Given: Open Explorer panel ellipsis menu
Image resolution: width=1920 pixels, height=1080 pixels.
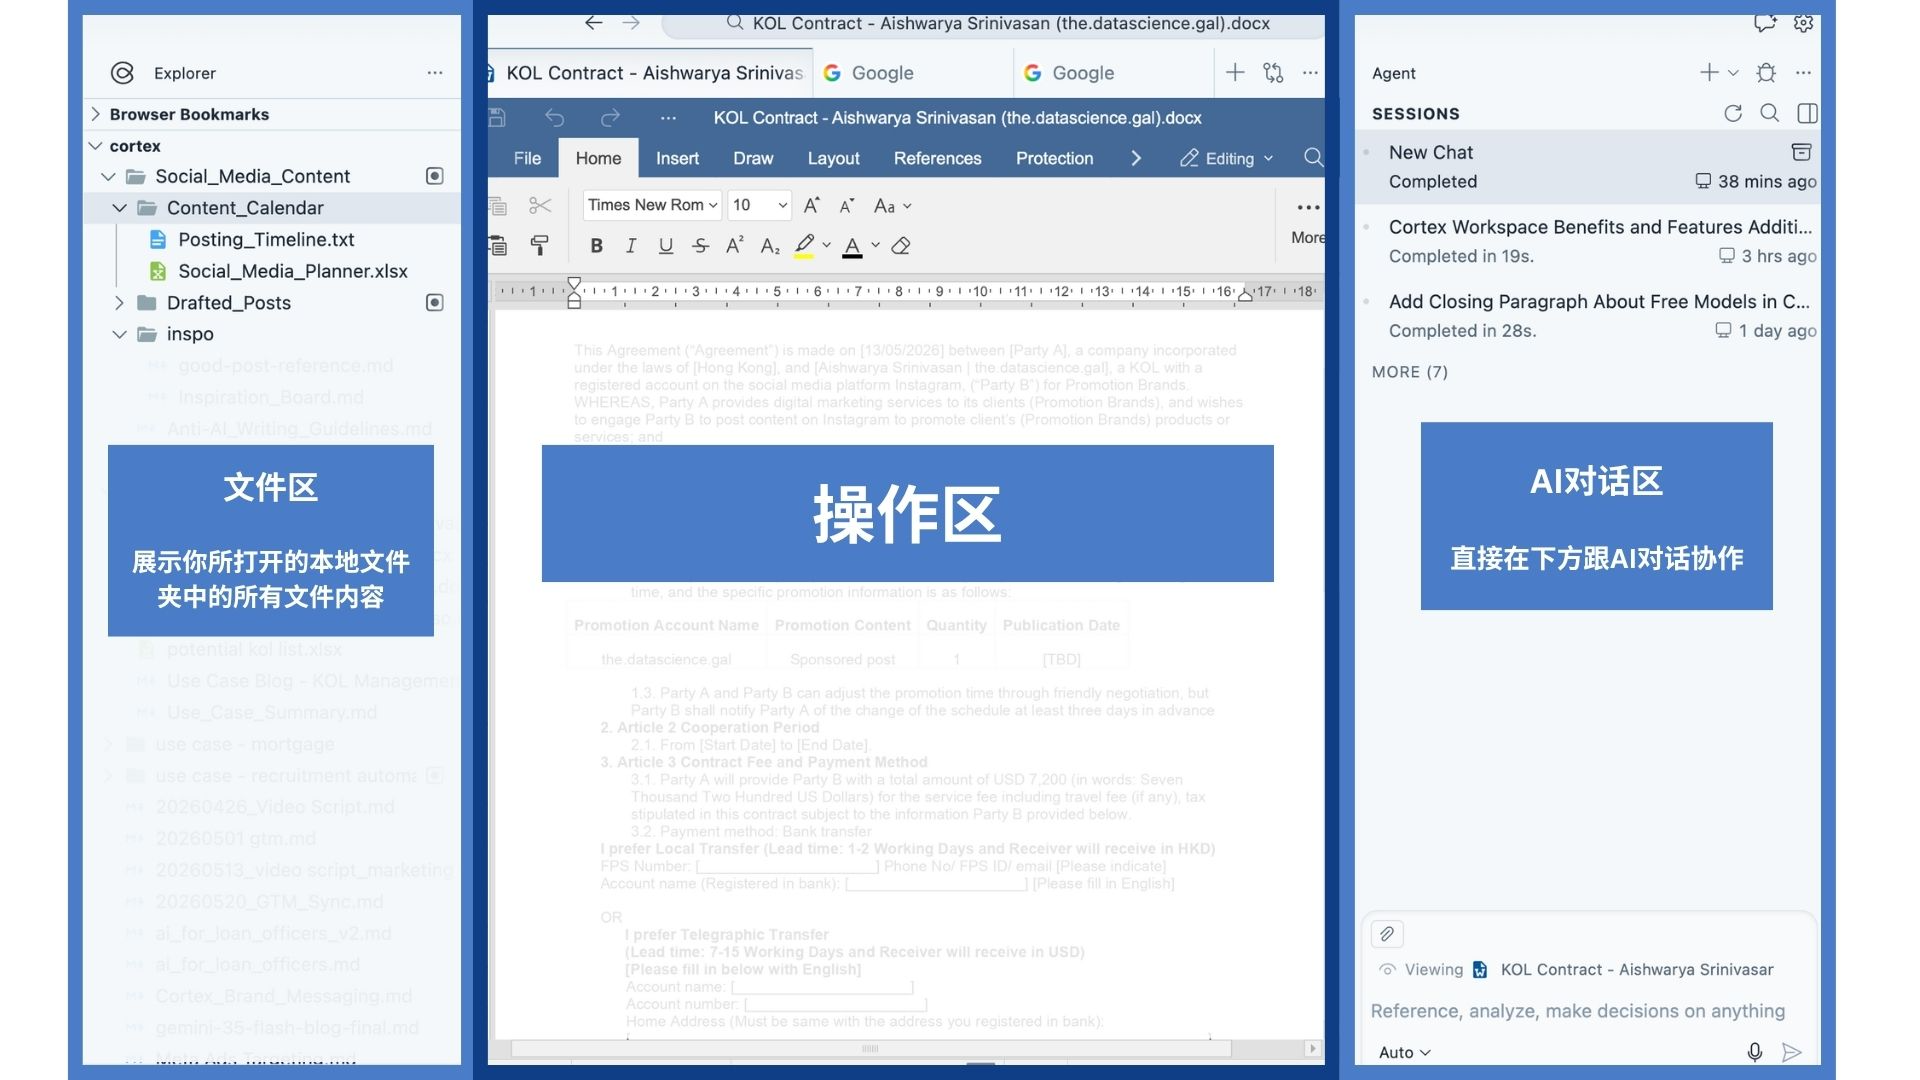Looking at the screenshot, I should click(435, 73).
